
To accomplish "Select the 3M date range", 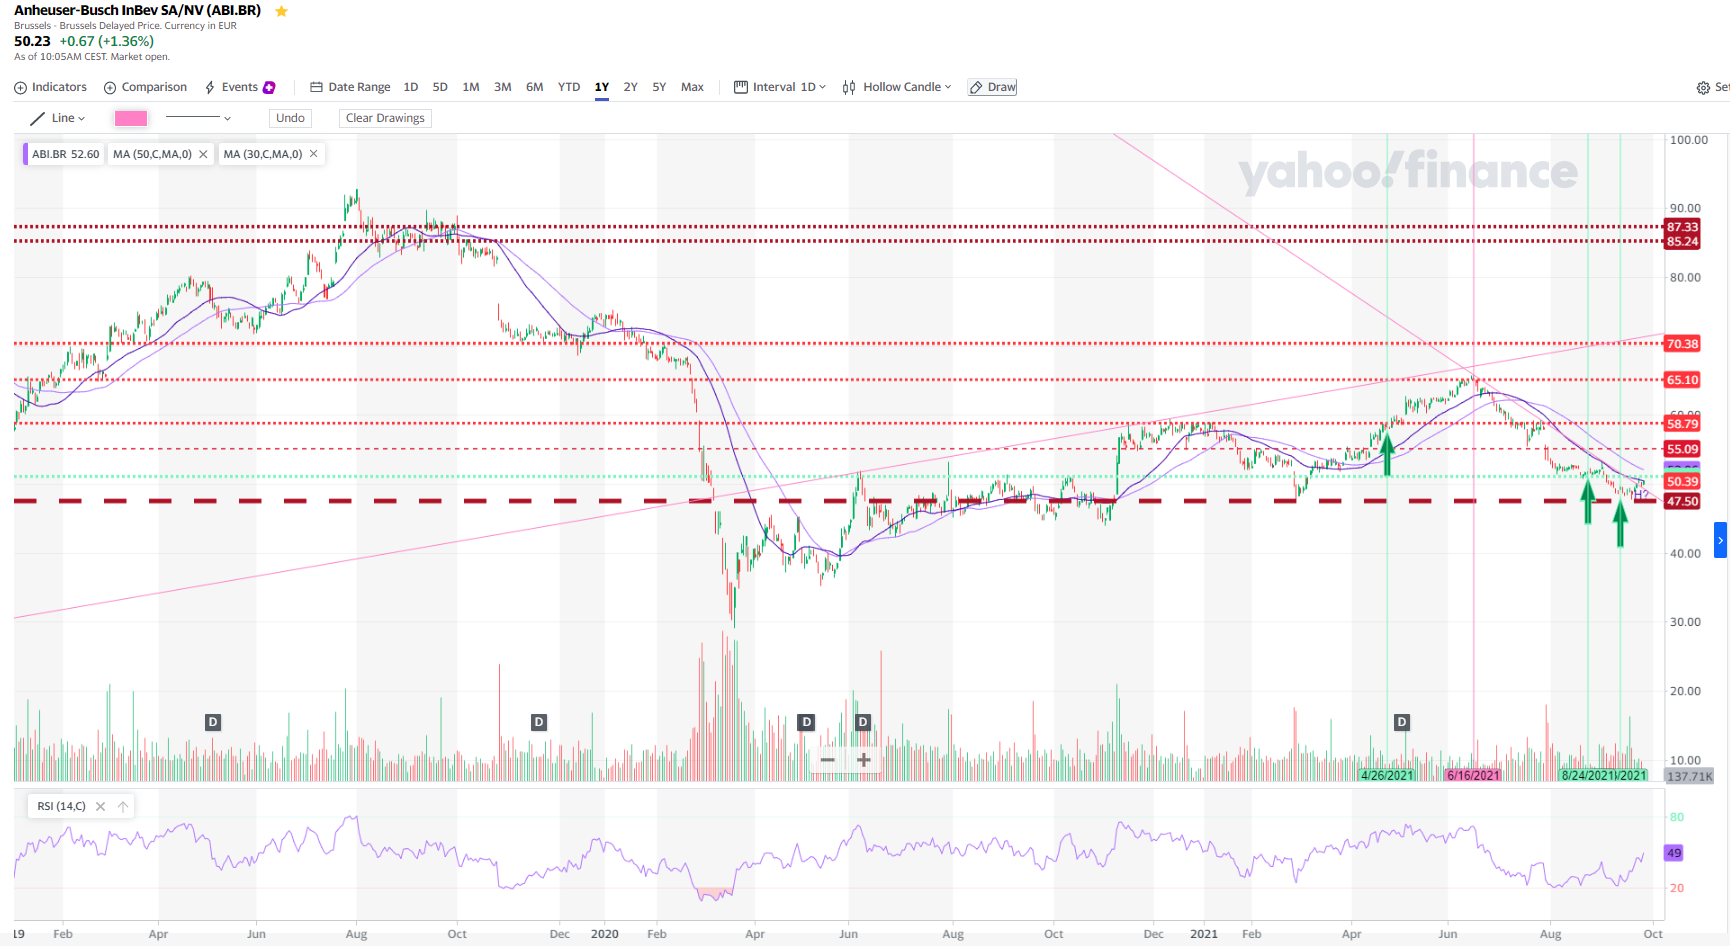I will (x=503, y=87).
